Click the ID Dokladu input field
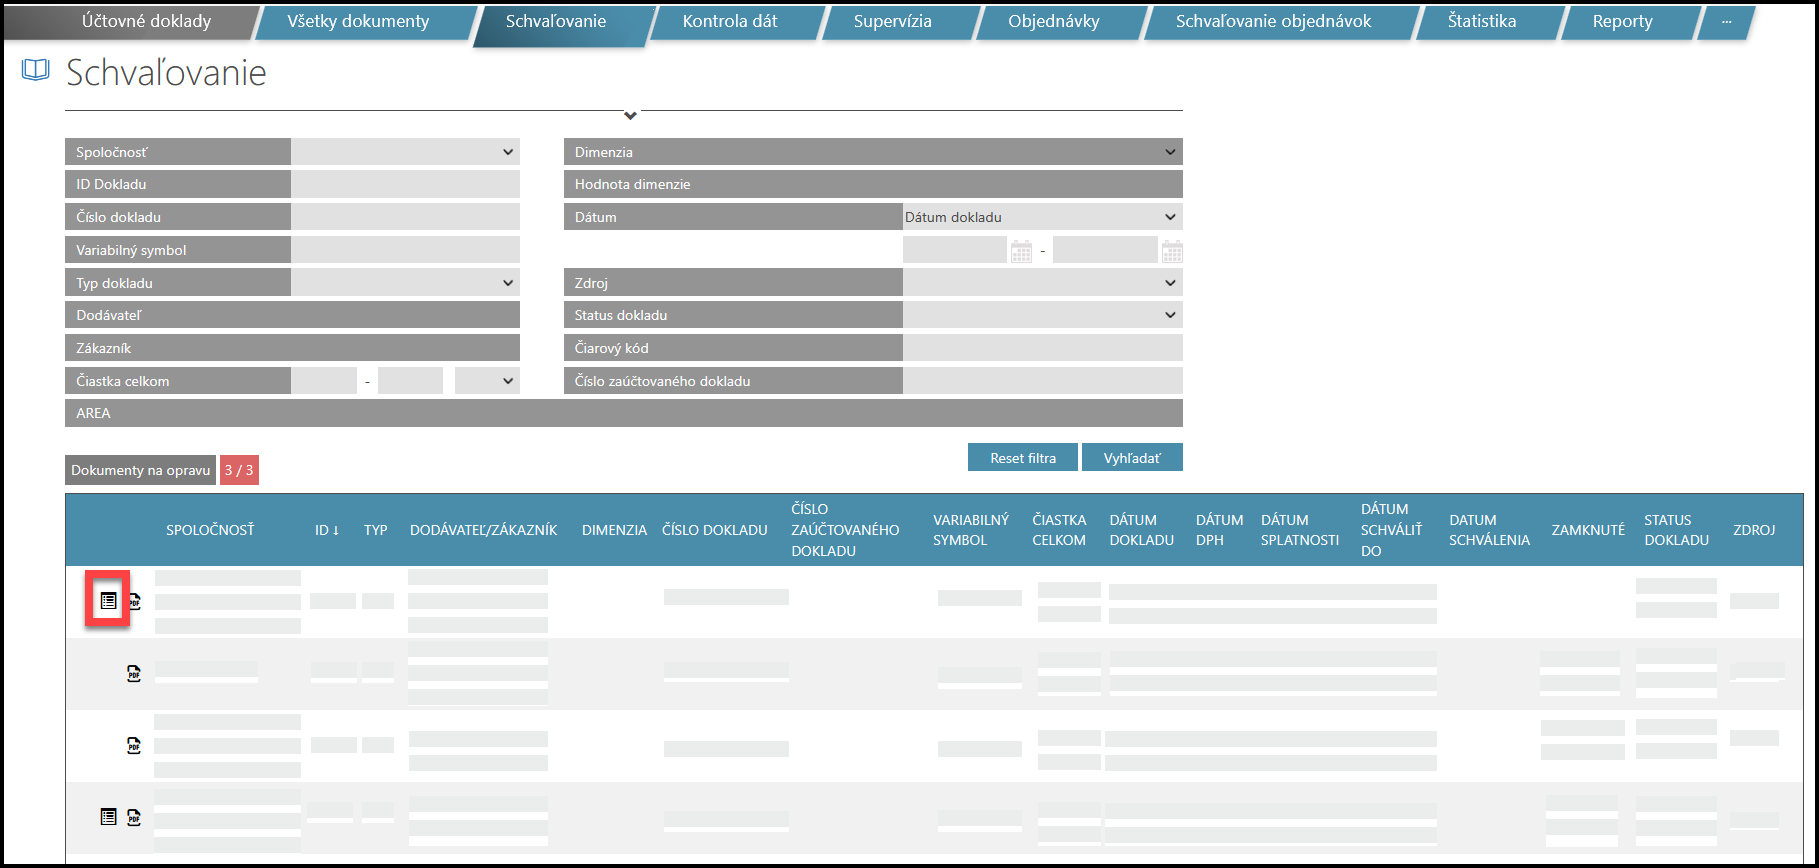The image size is (1819, 868). 405,184
